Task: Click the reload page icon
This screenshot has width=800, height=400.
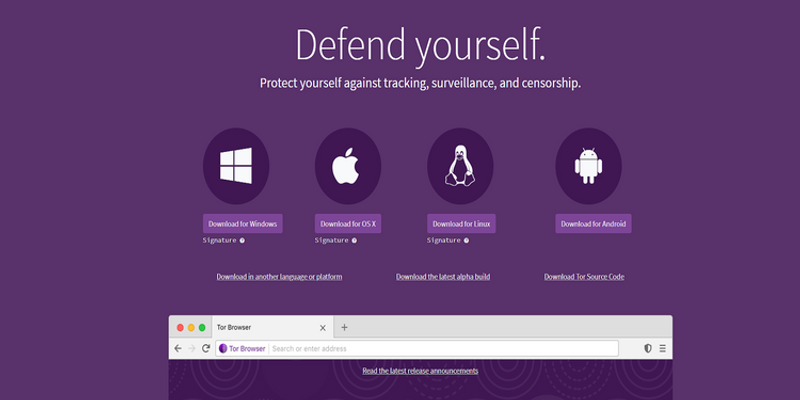Action: point(206,348)
